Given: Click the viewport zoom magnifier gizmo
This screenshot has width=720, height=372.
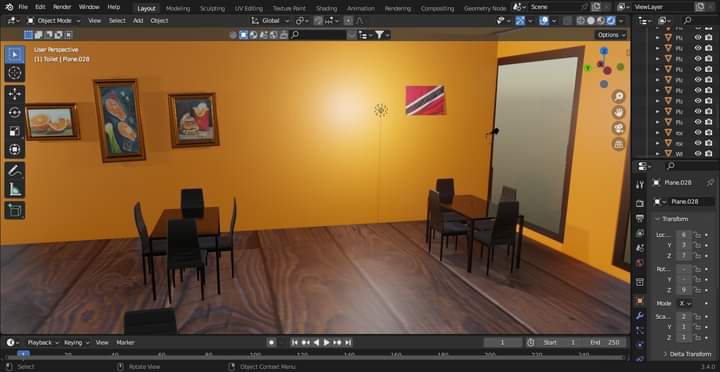Looking at the screenshot, I should click(619, 96).
